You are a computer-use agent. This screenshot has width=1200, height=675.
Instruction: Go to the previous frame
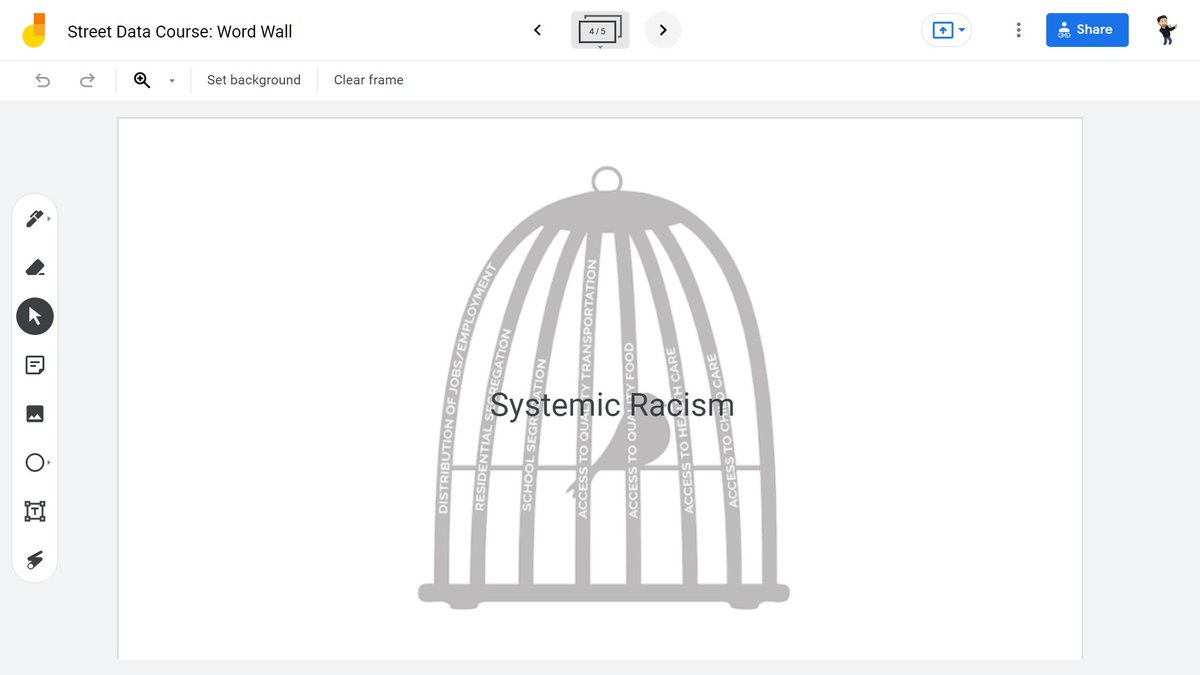pyautogui.click(x=537, y=30)
